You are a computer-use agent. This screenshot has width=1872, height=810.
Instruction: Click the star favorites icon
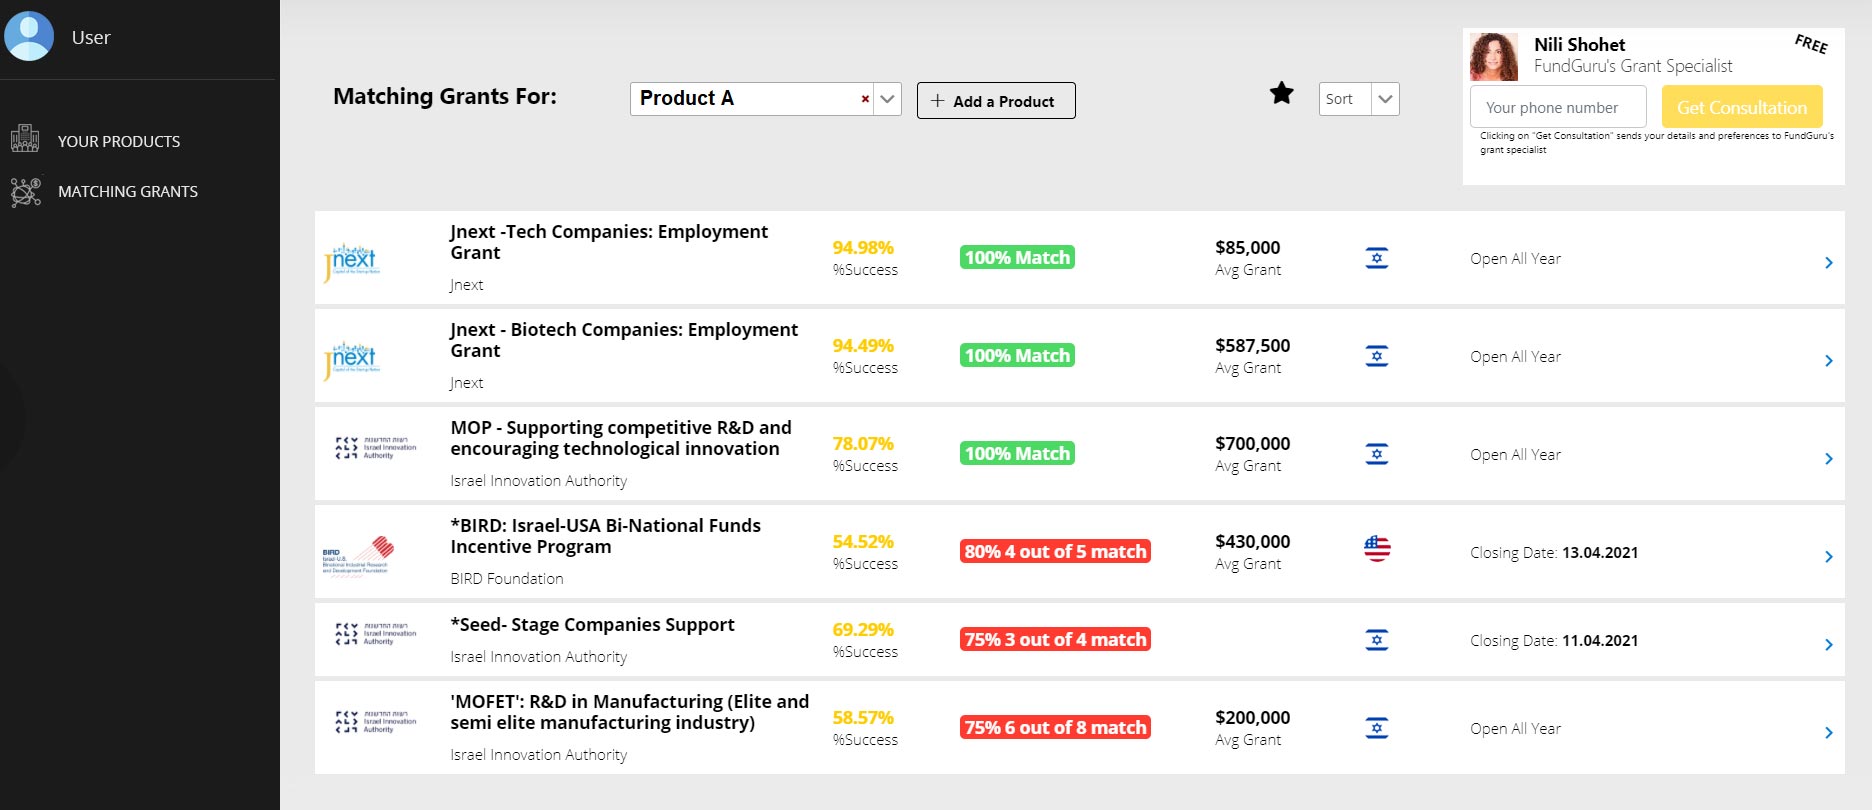click(1281, 94)
